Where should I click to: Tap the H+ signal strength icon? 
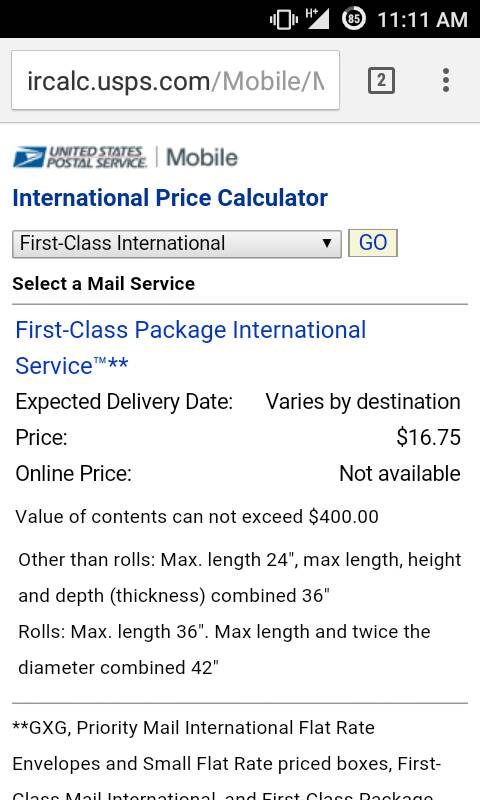[317, 19]
